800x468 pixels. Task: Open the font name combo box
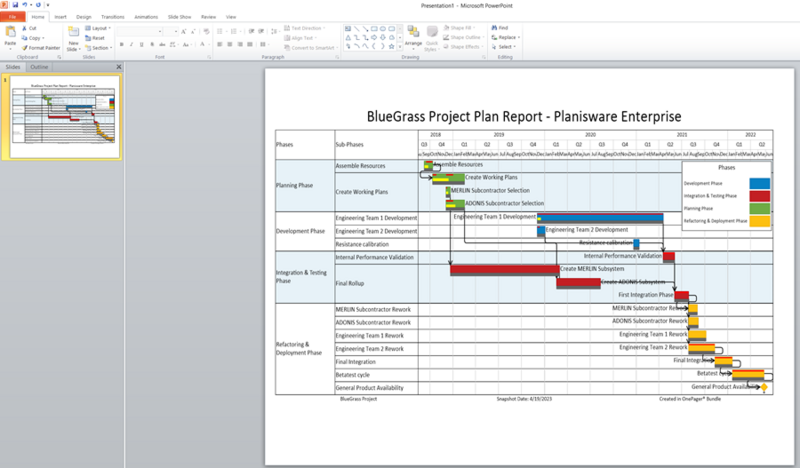click(x=139, y=32)
